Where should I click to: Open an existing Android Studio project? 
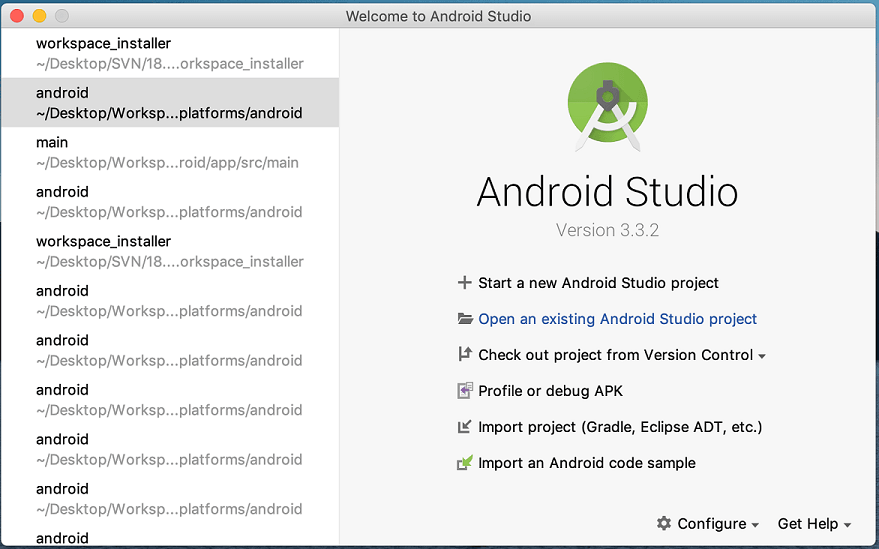pyautogui.click(x=617, y=319)
